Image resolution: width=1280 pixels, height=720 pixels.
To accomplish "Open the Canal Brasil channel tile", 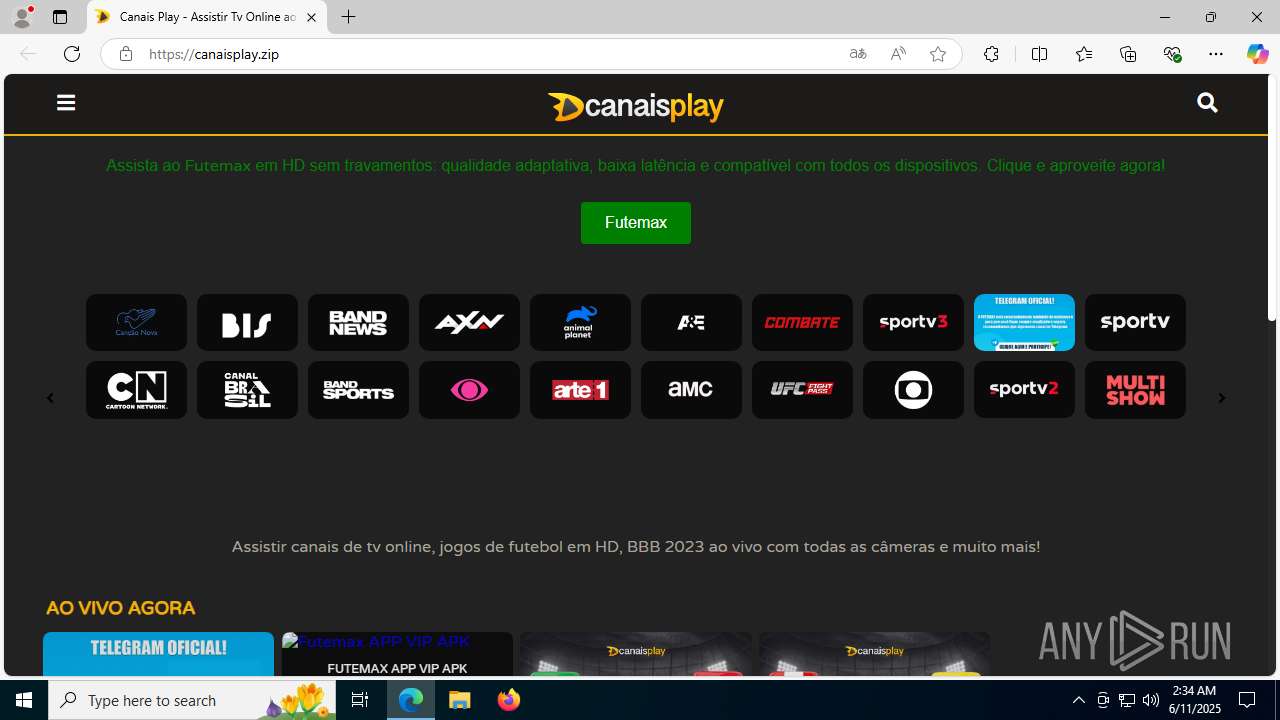I will [x=247, y=390].
